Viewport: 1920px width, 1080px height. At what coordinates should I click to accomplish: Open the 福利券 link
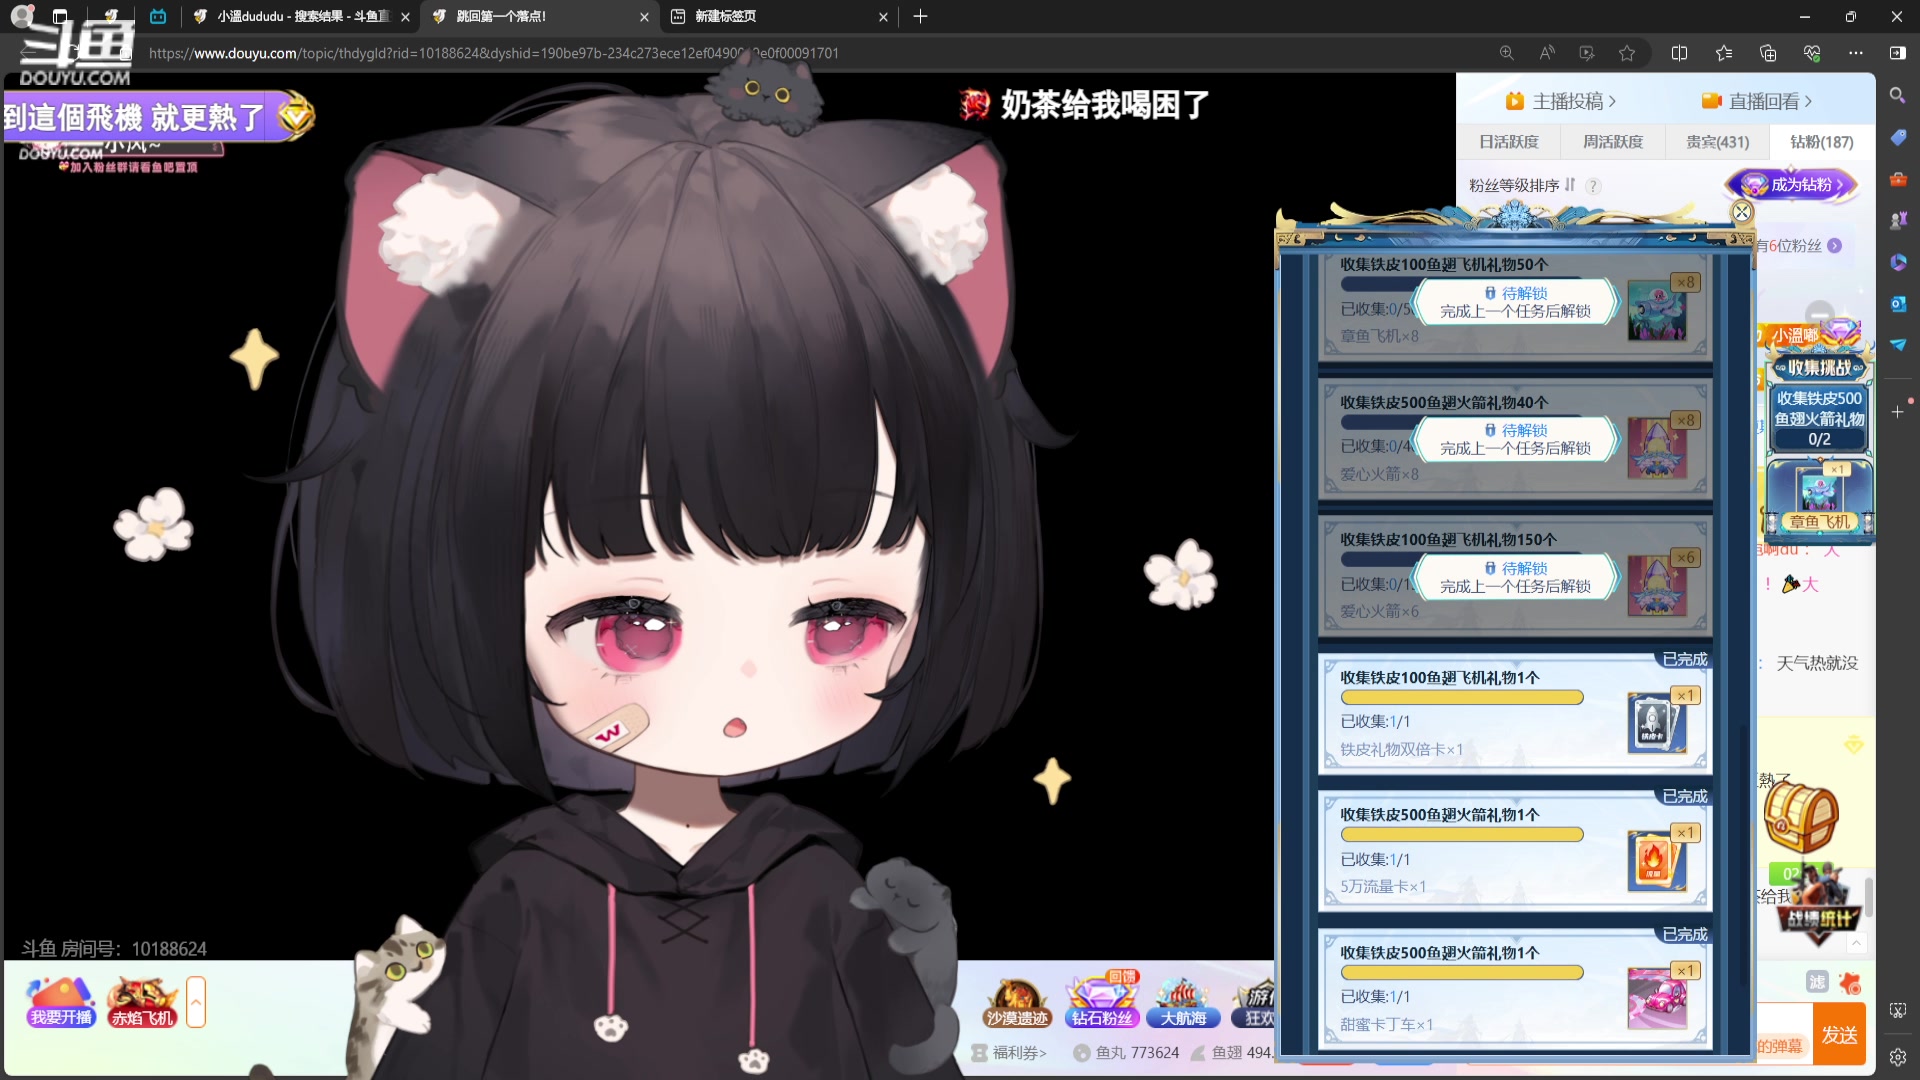click(1010, 1052)
